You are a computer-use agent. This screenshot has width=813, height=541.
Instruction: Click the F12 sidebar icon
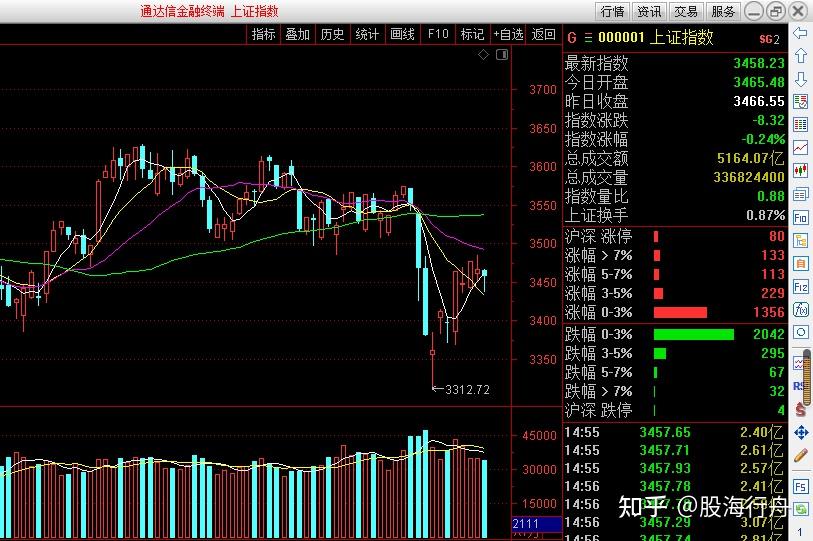point(801,287)
